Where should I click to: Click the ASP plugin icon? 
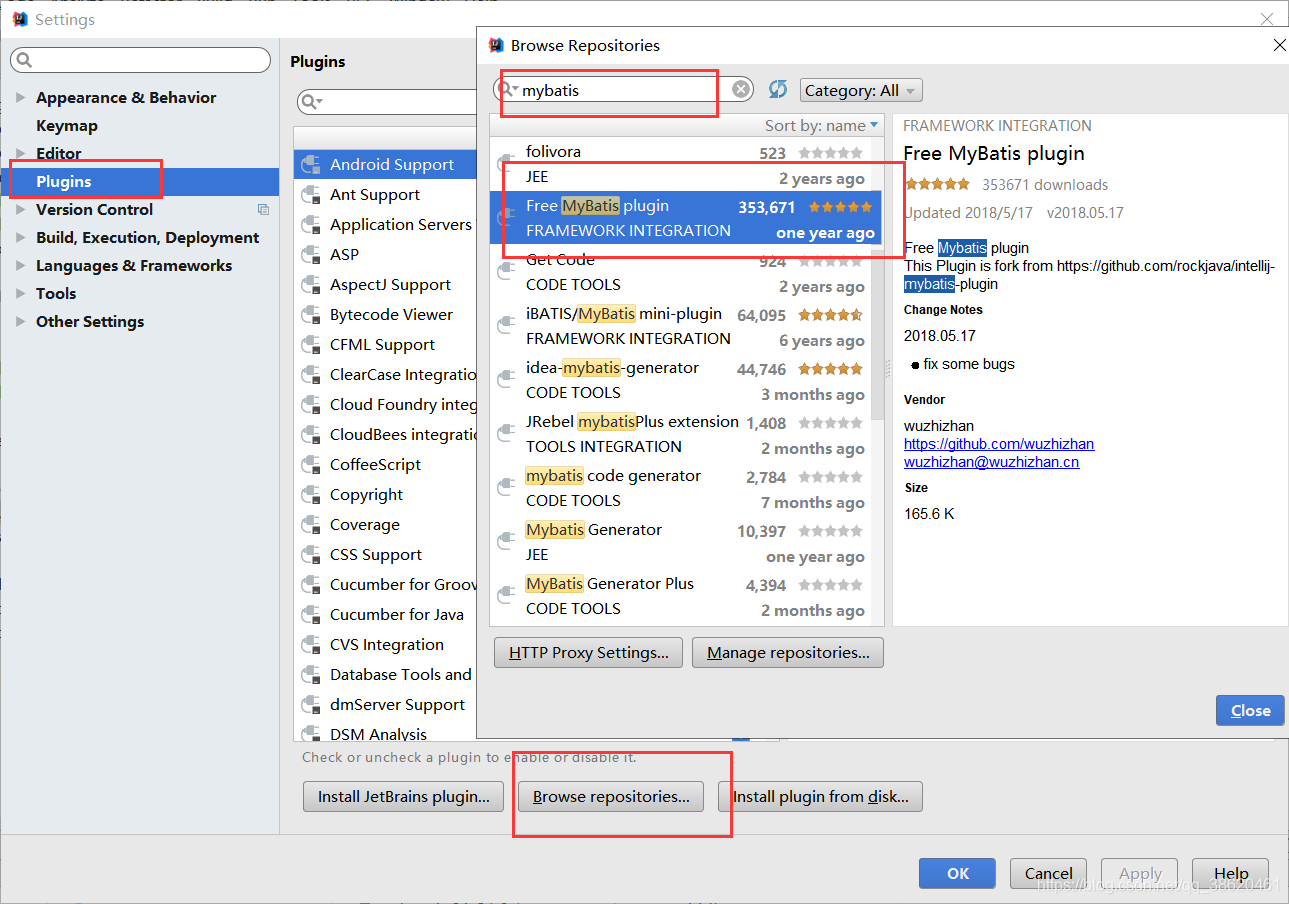[x=311, y=255]
